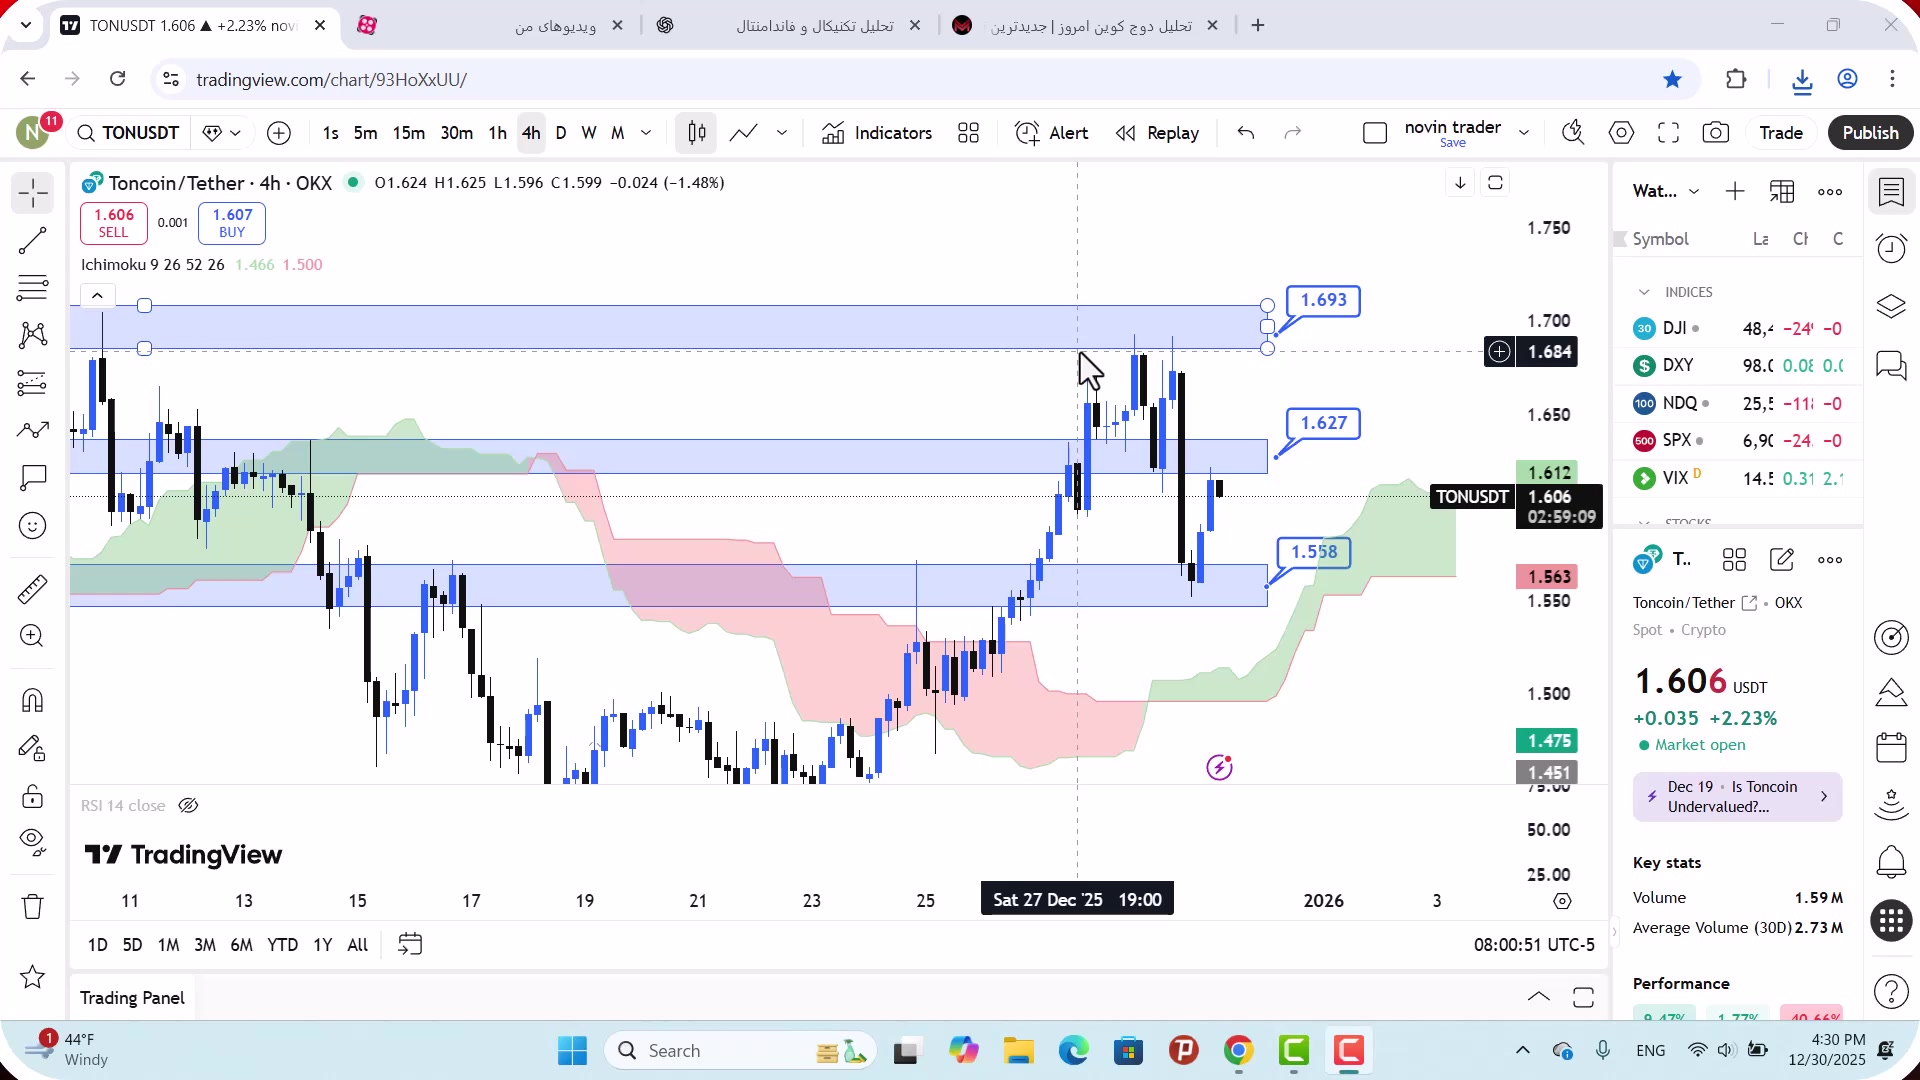Select the 3M date range
Image resolution: width=1920 pixels, height=1080 pixels.
tap(204, 945)
